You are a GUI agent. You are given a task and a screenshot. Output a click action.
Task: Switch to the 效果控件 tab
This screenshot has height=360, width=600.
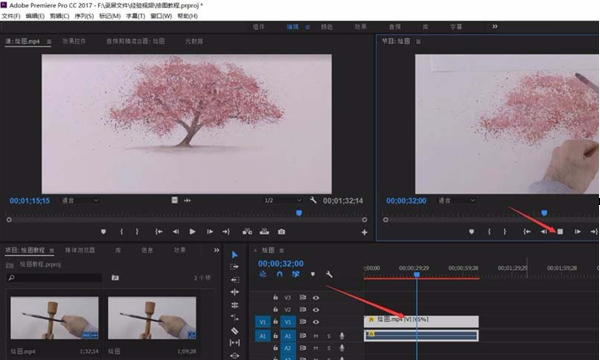(74, 41)
